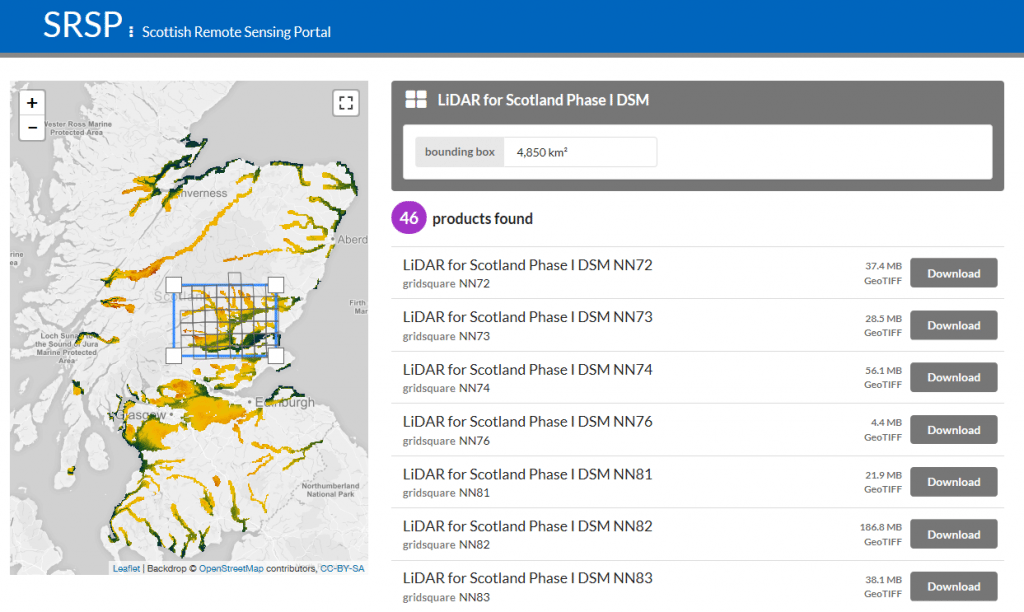
Task: Zoom in on the map
Action: click(32, 103)
